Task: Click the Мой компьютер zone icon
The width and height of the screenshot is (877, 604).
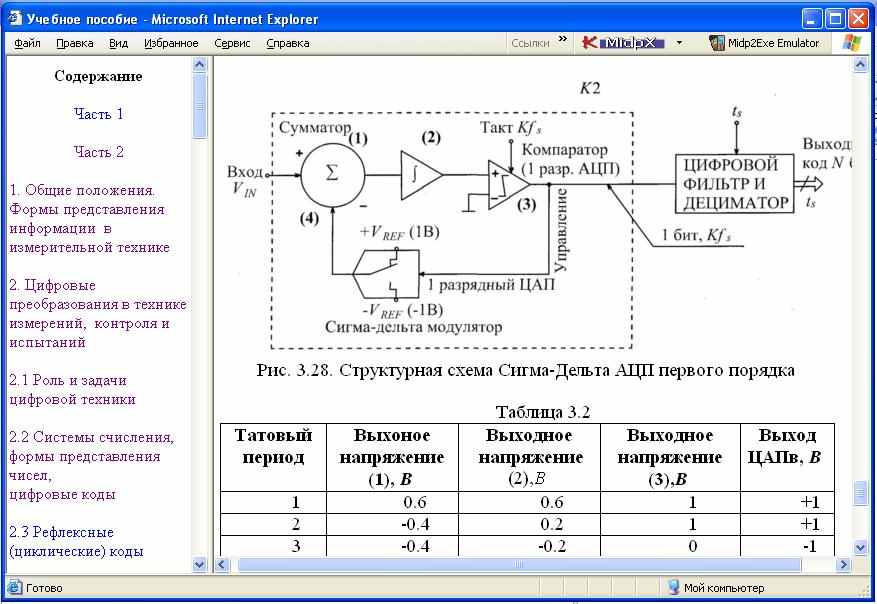Action: (673, 587)
